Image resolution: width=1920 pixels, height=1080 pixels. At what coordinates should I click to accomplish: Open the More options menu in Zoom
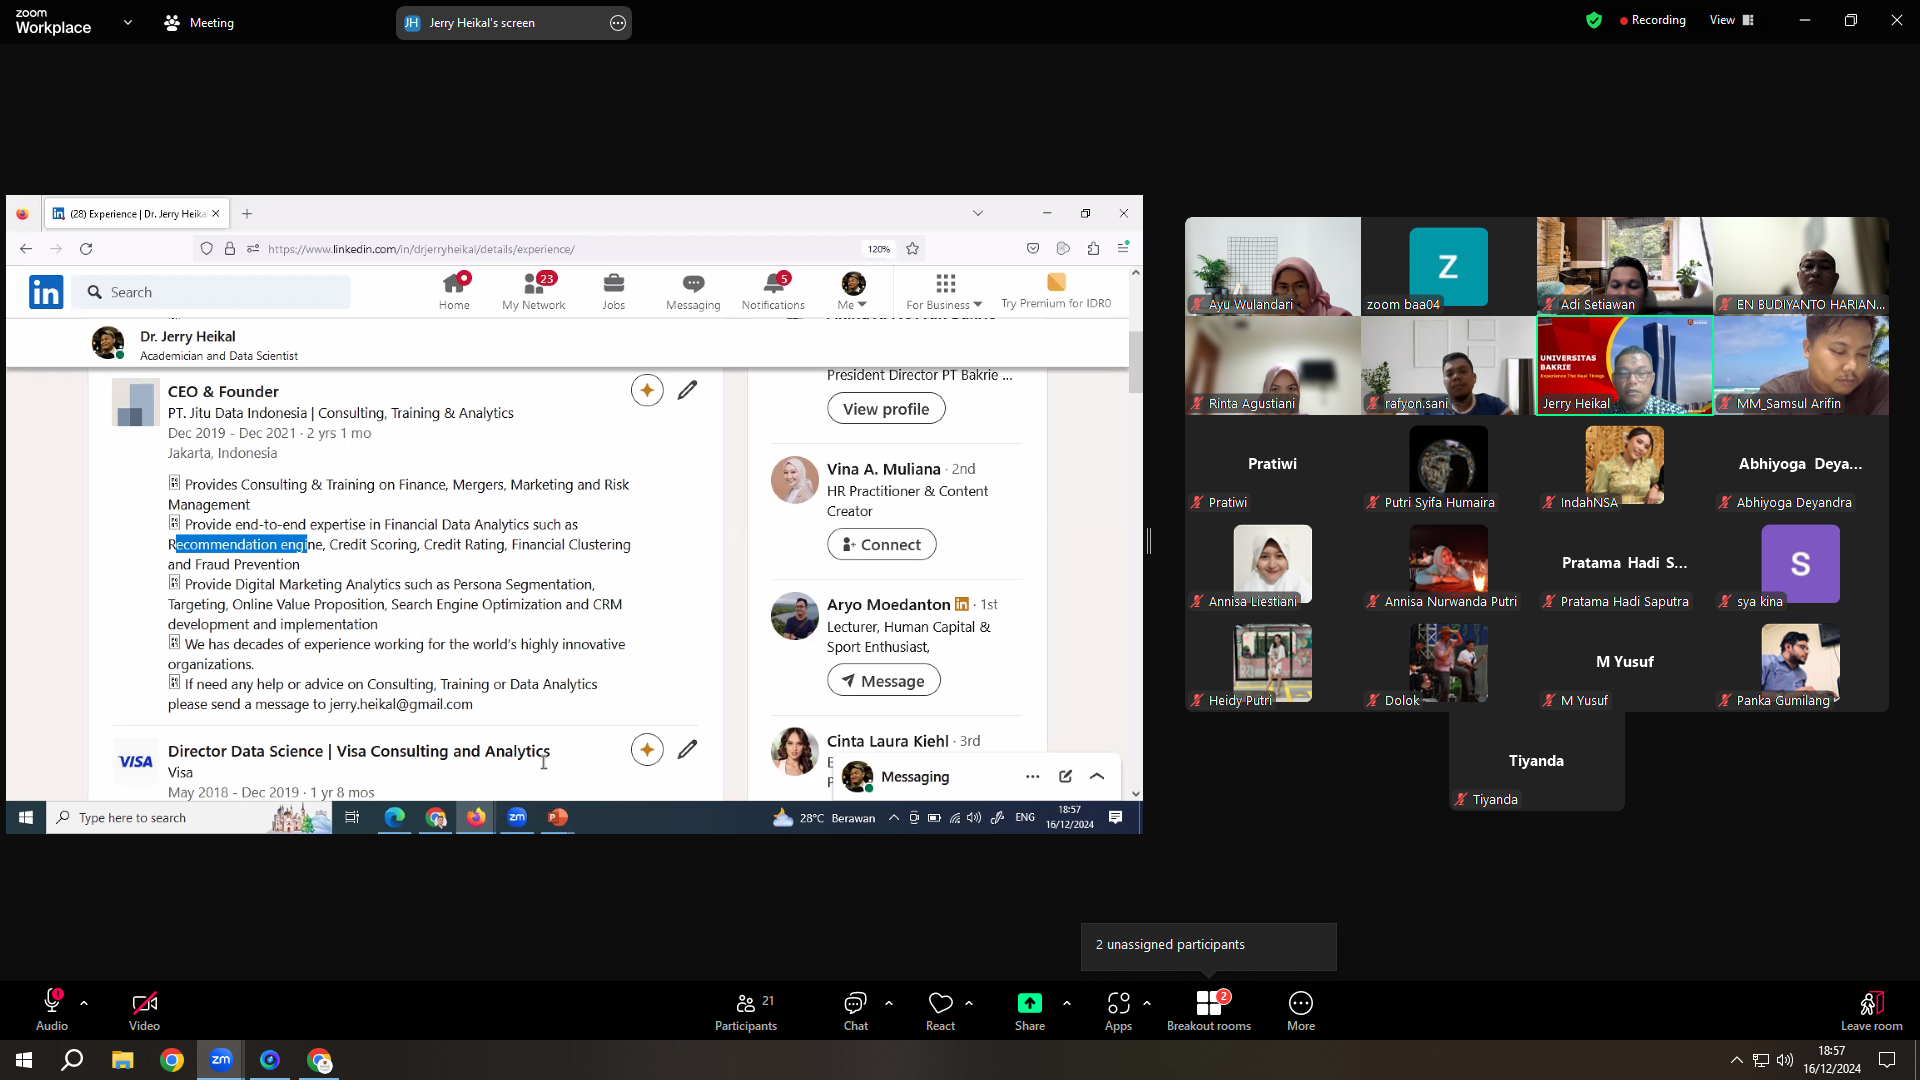tap(1301, 1010)
